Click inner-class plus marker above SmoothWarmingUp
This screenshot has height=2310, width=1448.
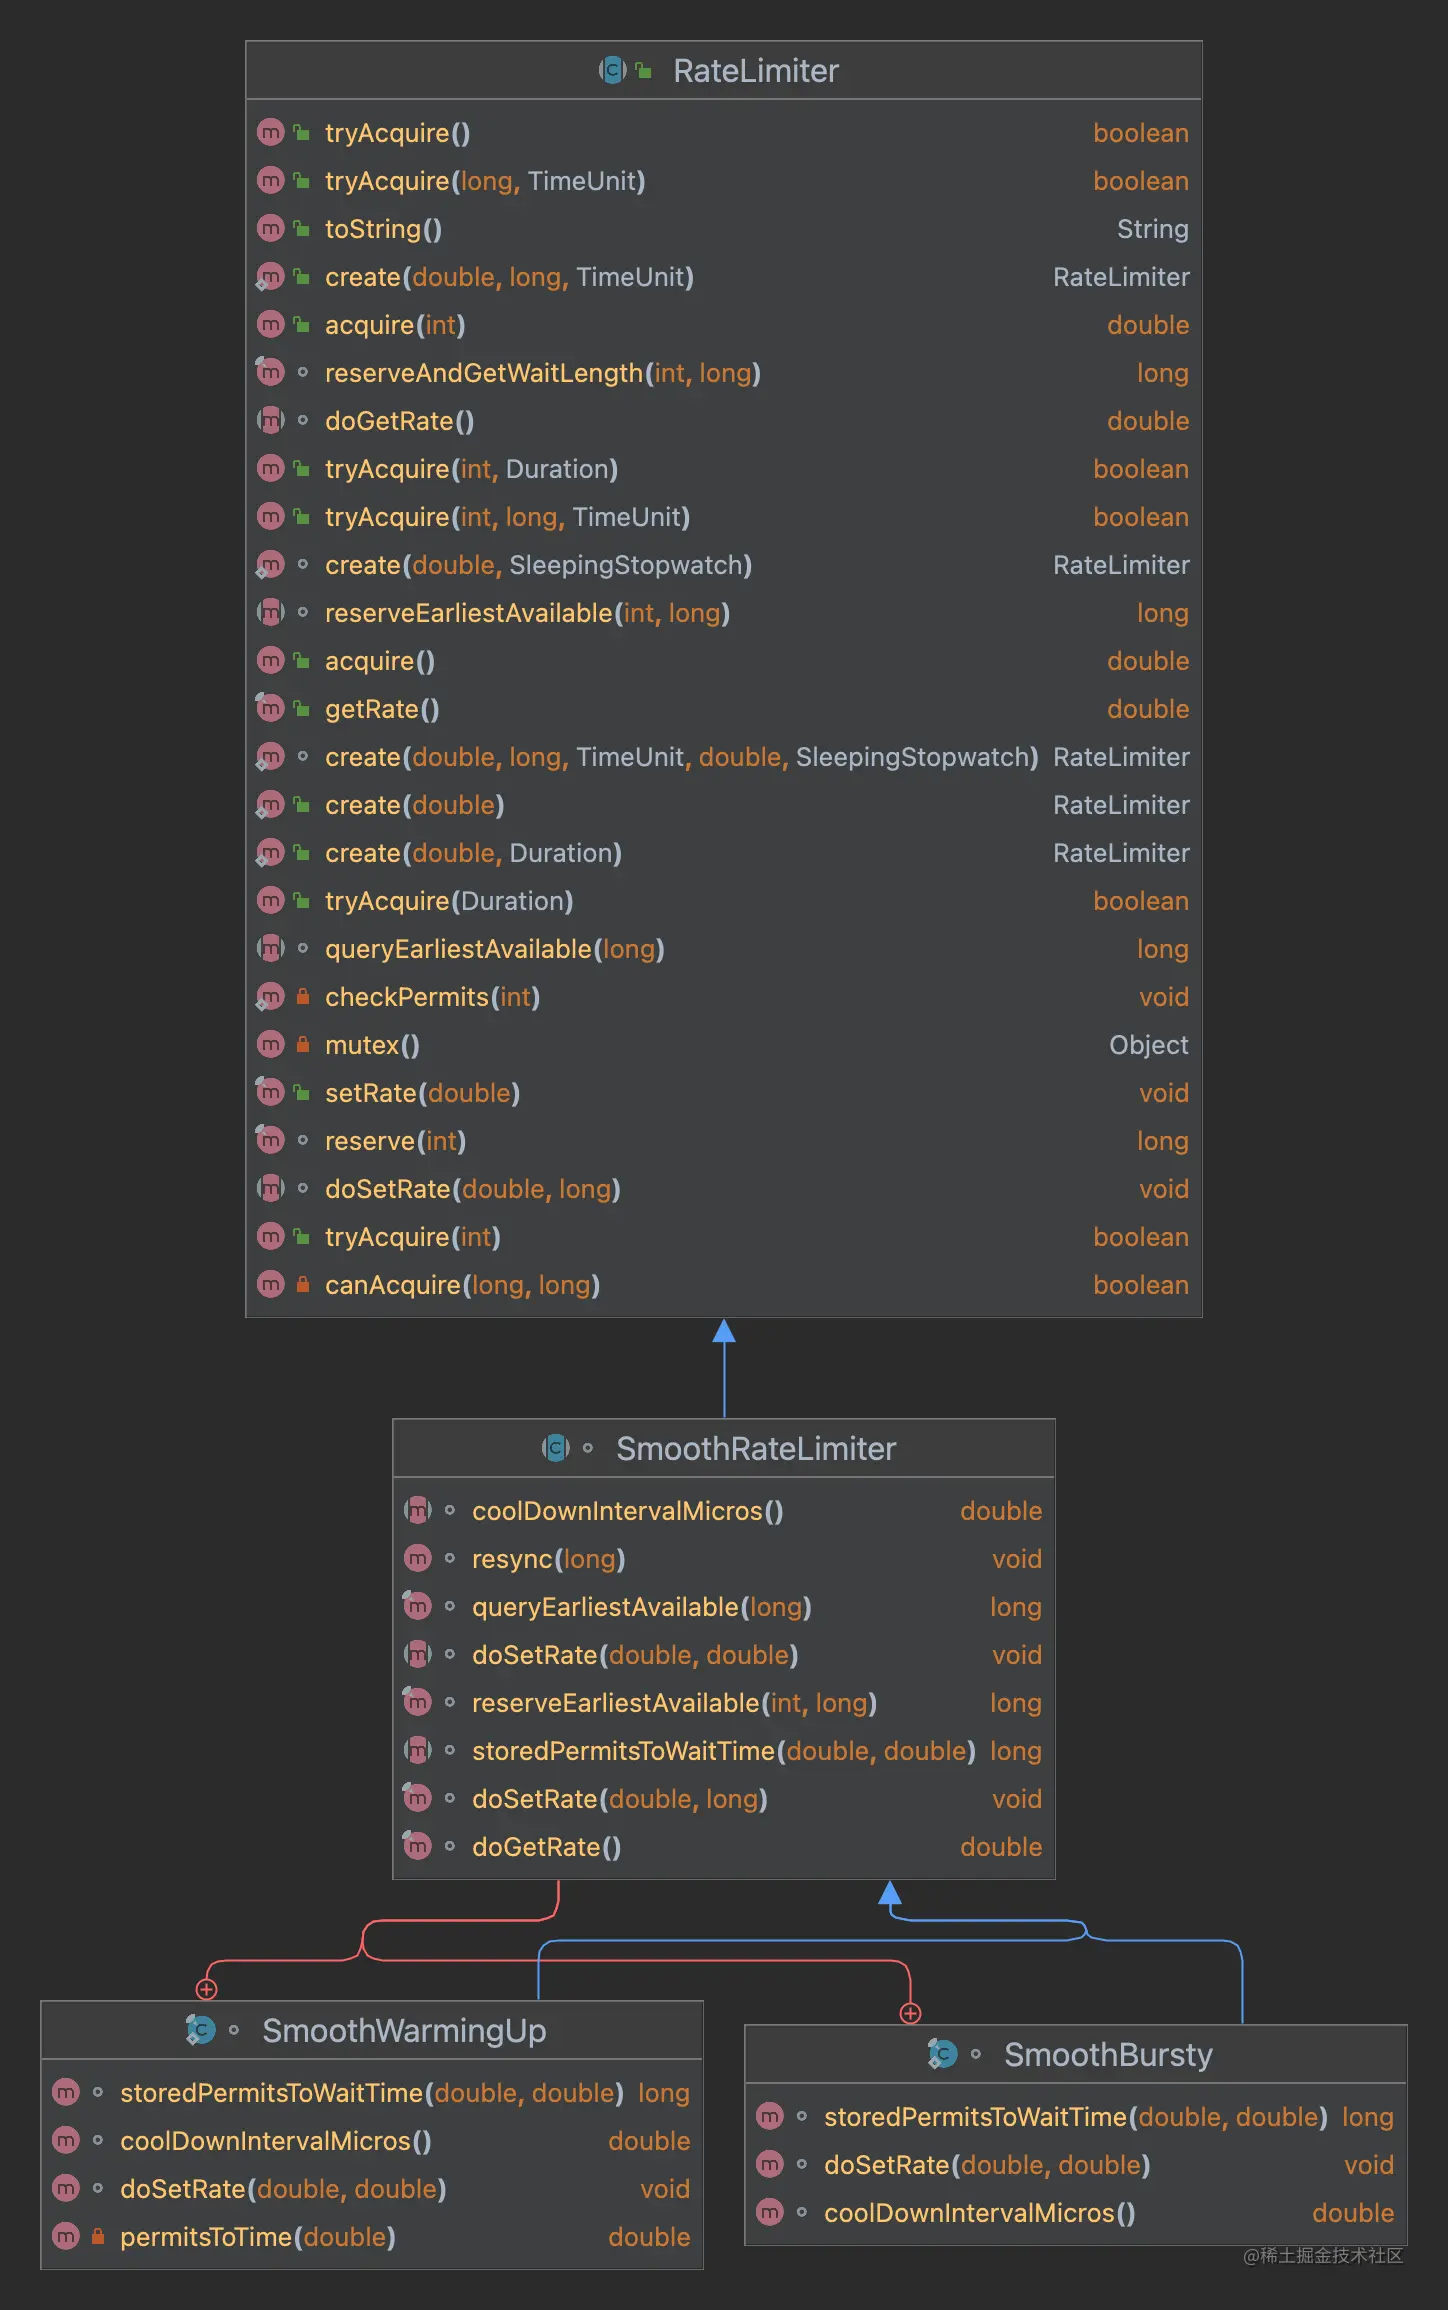pos(206,1989)
